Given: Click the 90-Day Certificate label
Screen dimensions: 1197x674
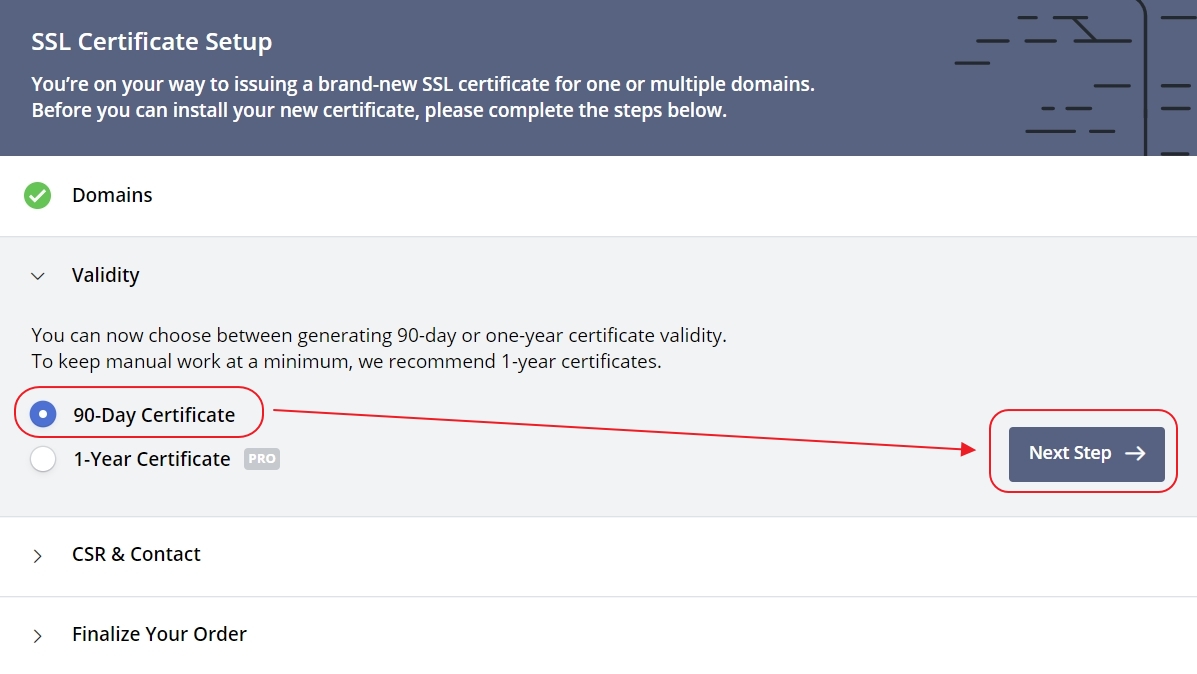Looking at the screenshot, I should [154, 414].
